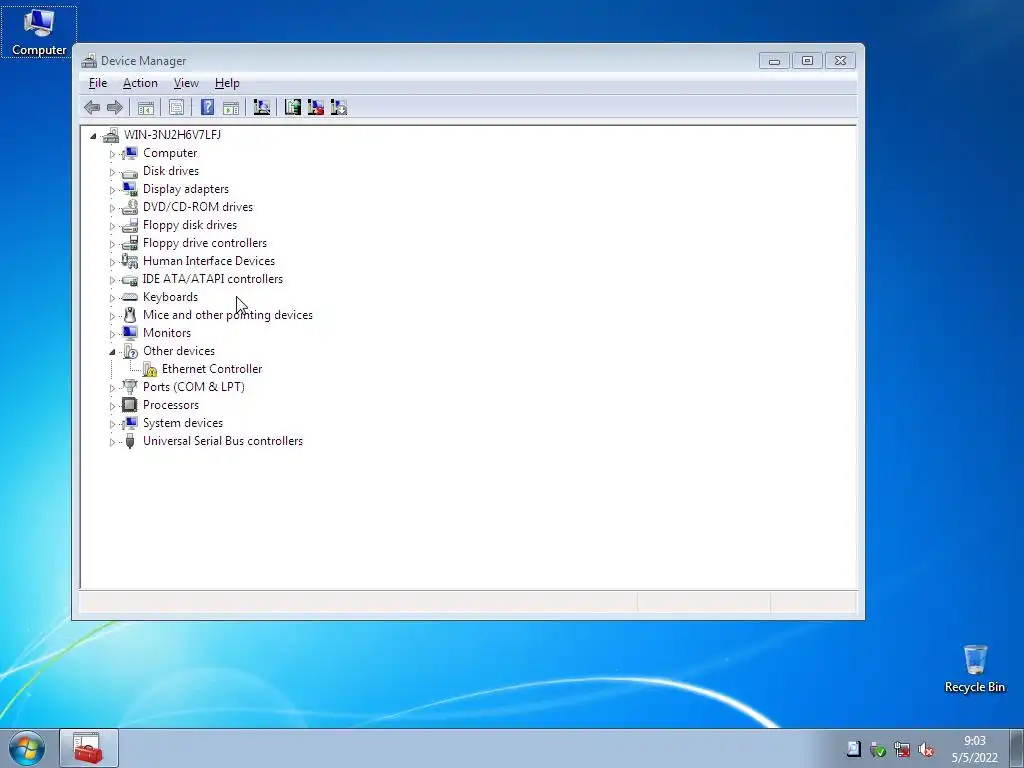Expand the Keyboards category arrow
This screenshot has height=768, width=1024.
(112, 298)
